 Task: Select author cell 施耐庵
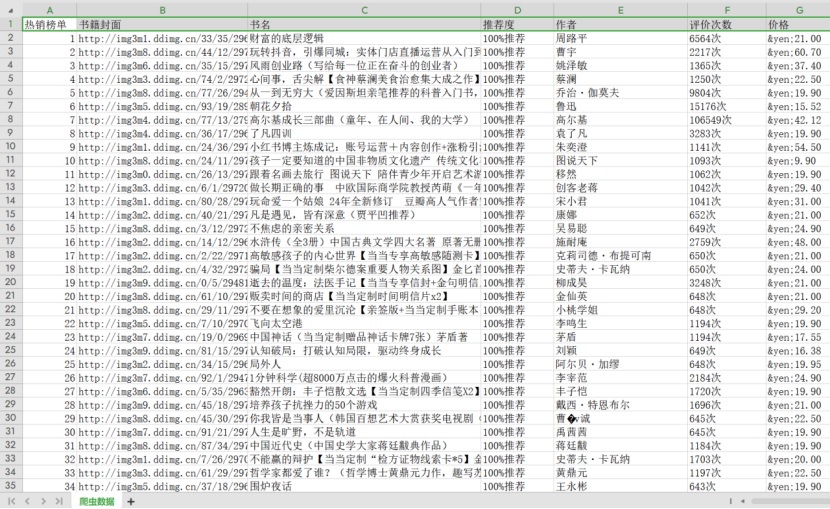tap(620, 242)
